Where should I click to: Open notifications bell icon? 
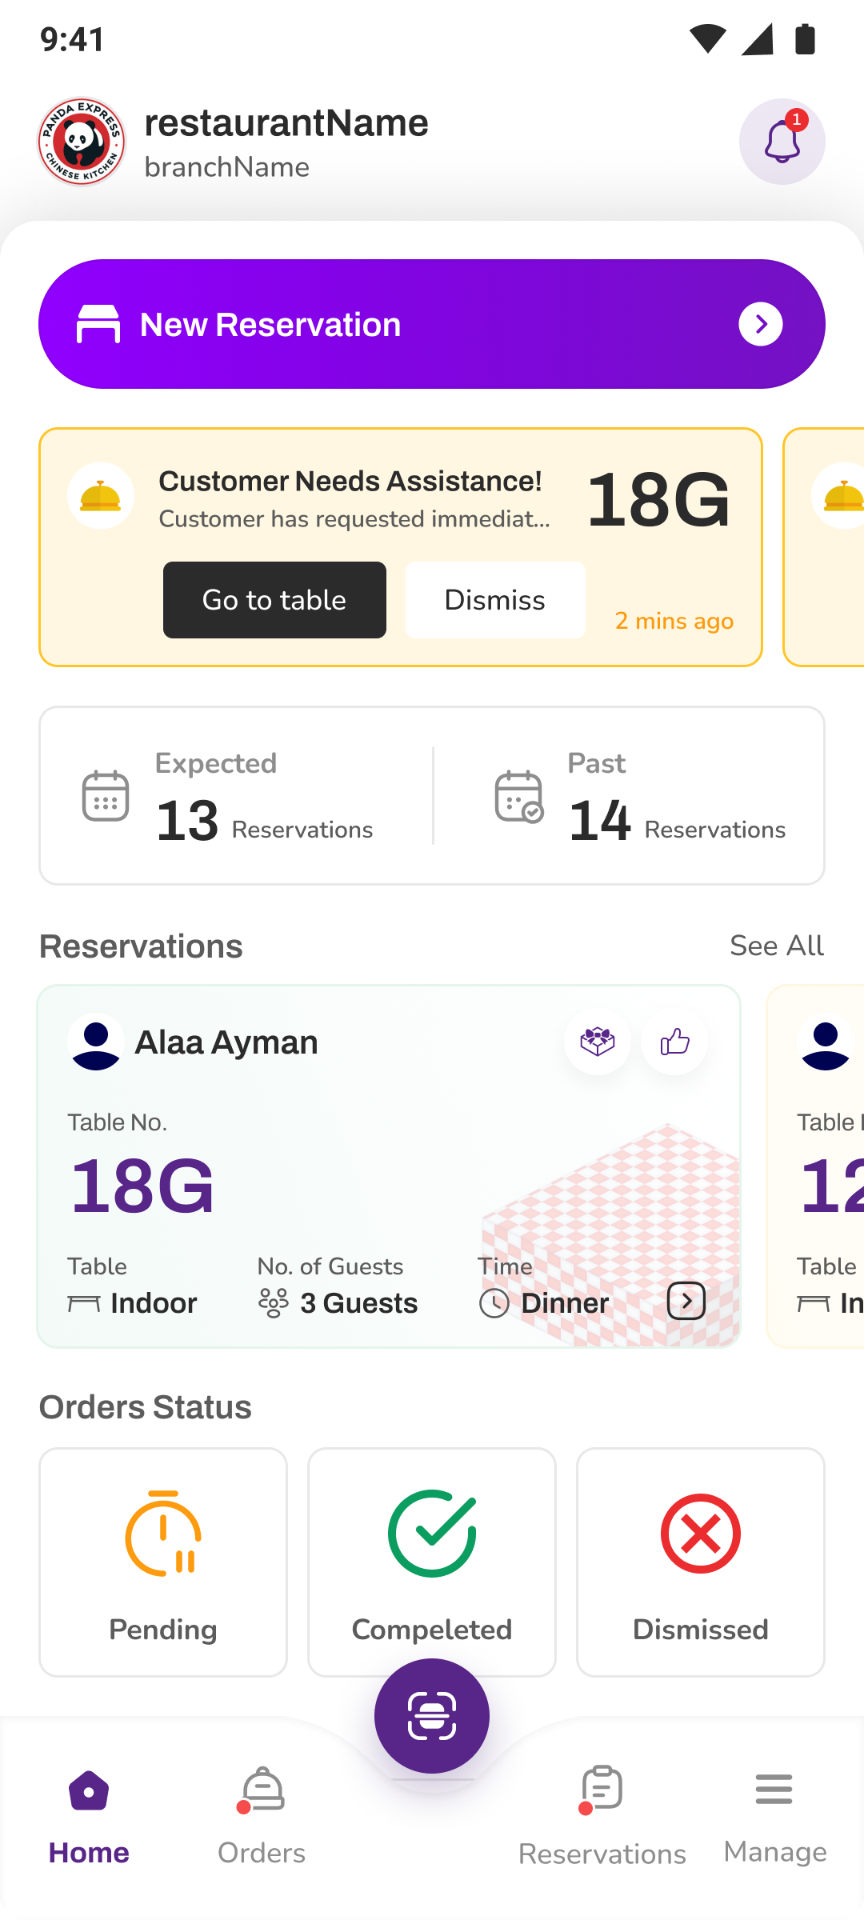click(x=782, y=141)
